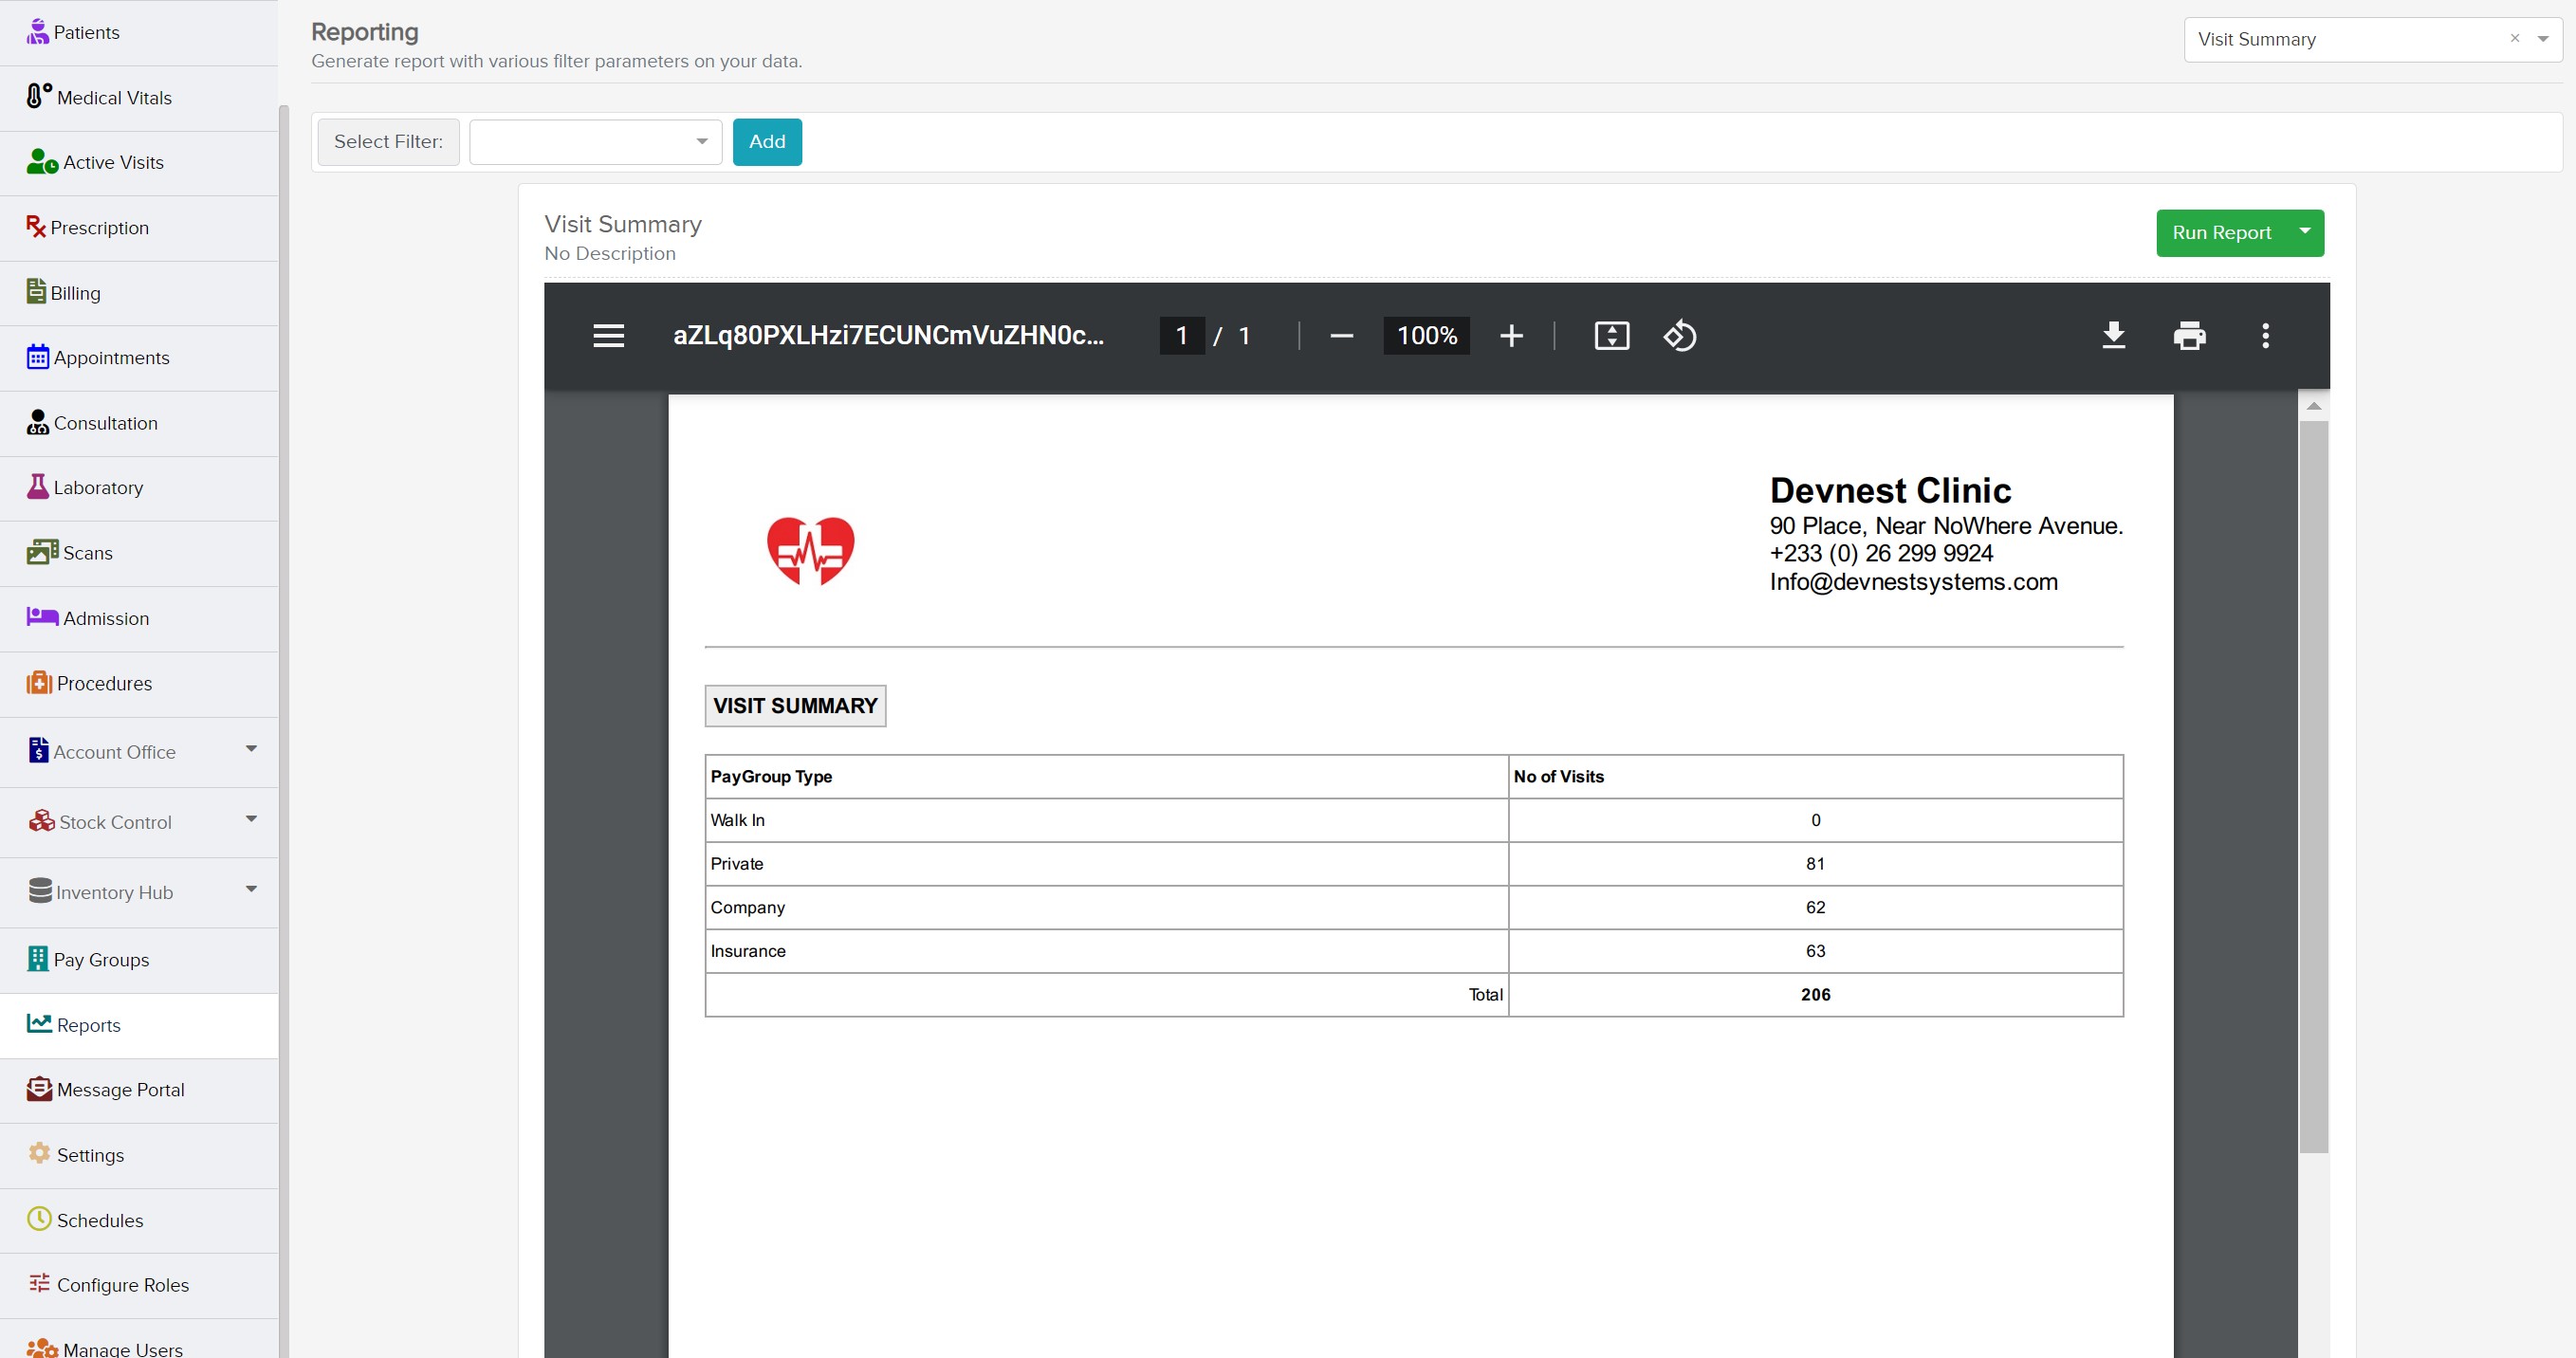This screenshot has height=1358, width=2576.
Task: Click the Pay Groups building icon
Action: click(x=38, y=958)
